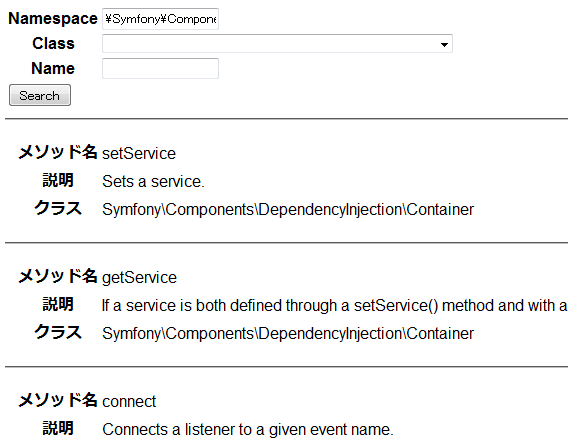Select the class path under setService
This screenshot has height=445, width=568.
pyautogui.click(x=288, y=209)
